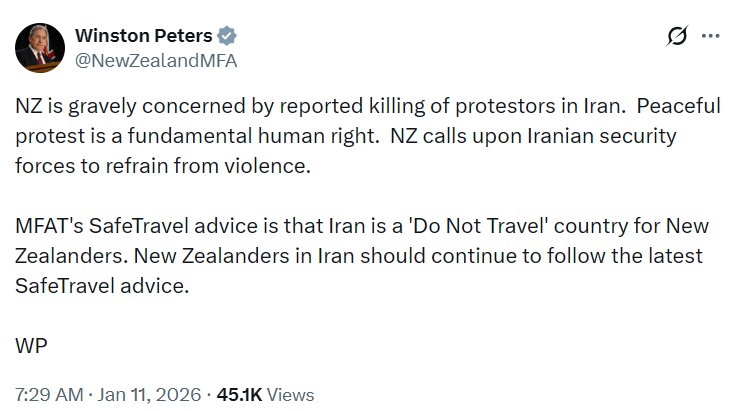Click the Jan 11, 2026 post date
Image resolution: width=734 pixels, height=411 pixels.
(149, 394)
